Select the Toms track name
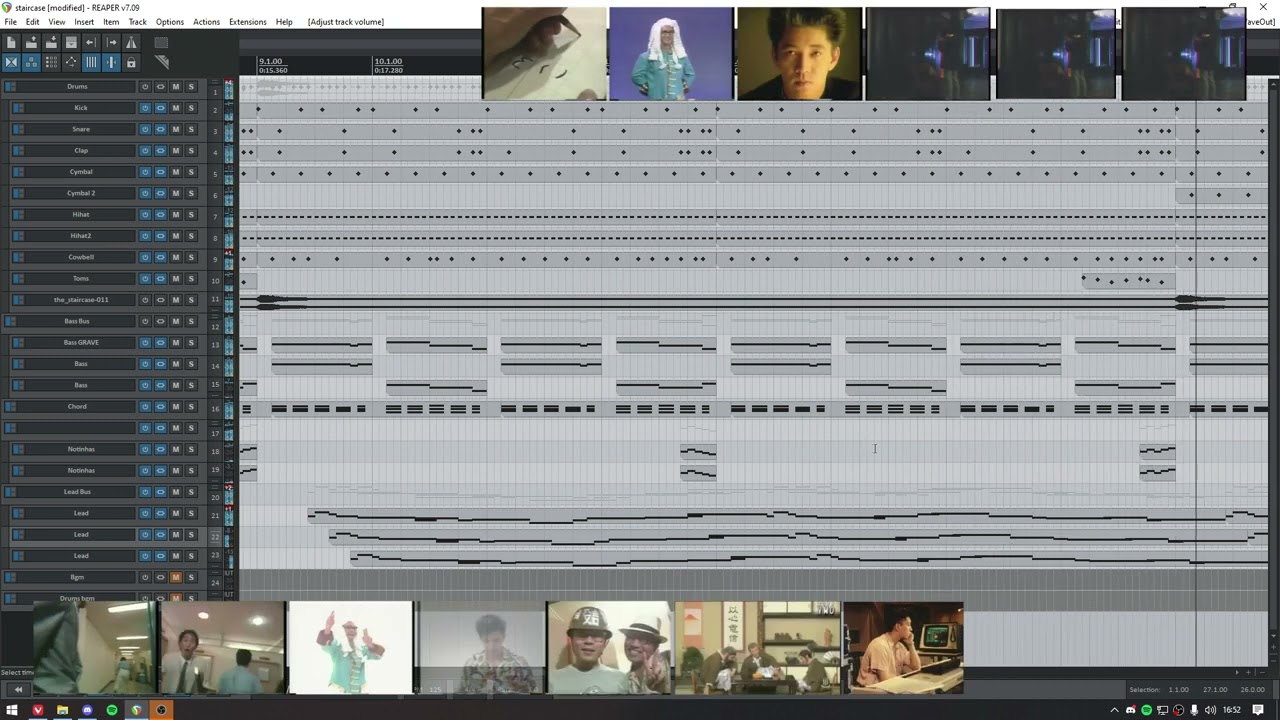This screenshot has width=1280, height=720. coord(81,279)
